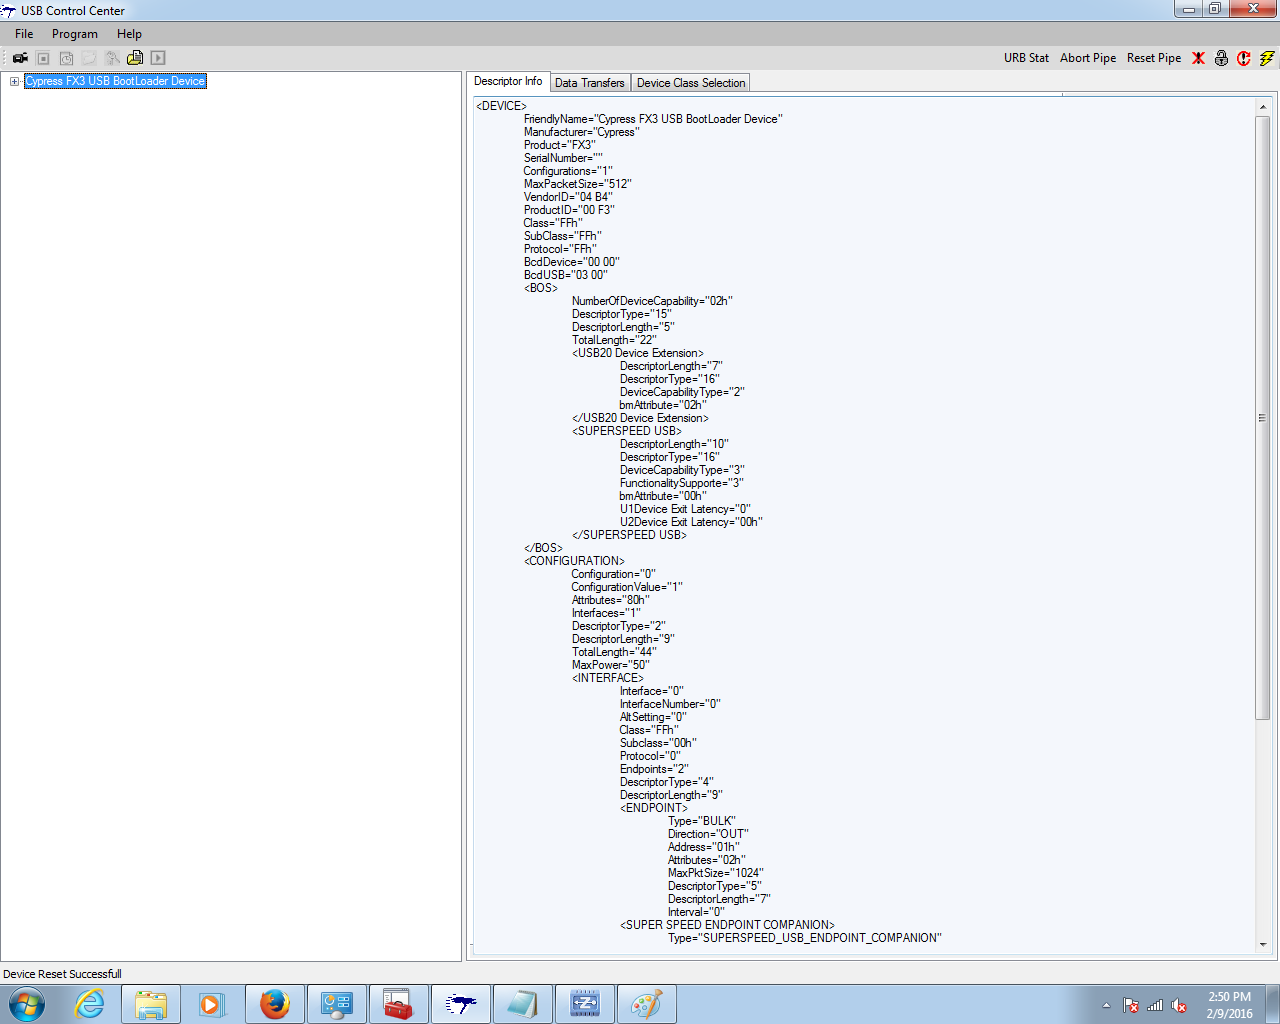Click the Direction="OUT" line
The width and height of the screenshot is (1280, 1024).
click(708, 834)
